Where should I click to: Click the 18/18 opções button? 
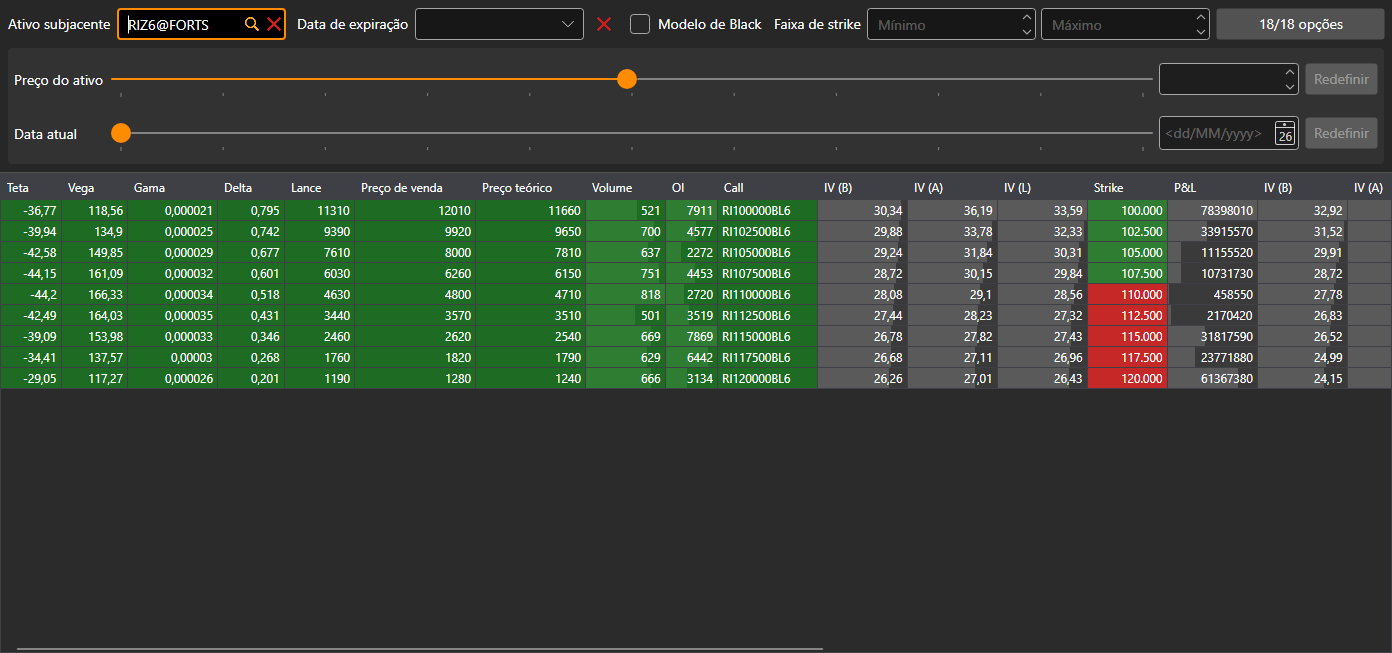click(x=1300, y=24)
